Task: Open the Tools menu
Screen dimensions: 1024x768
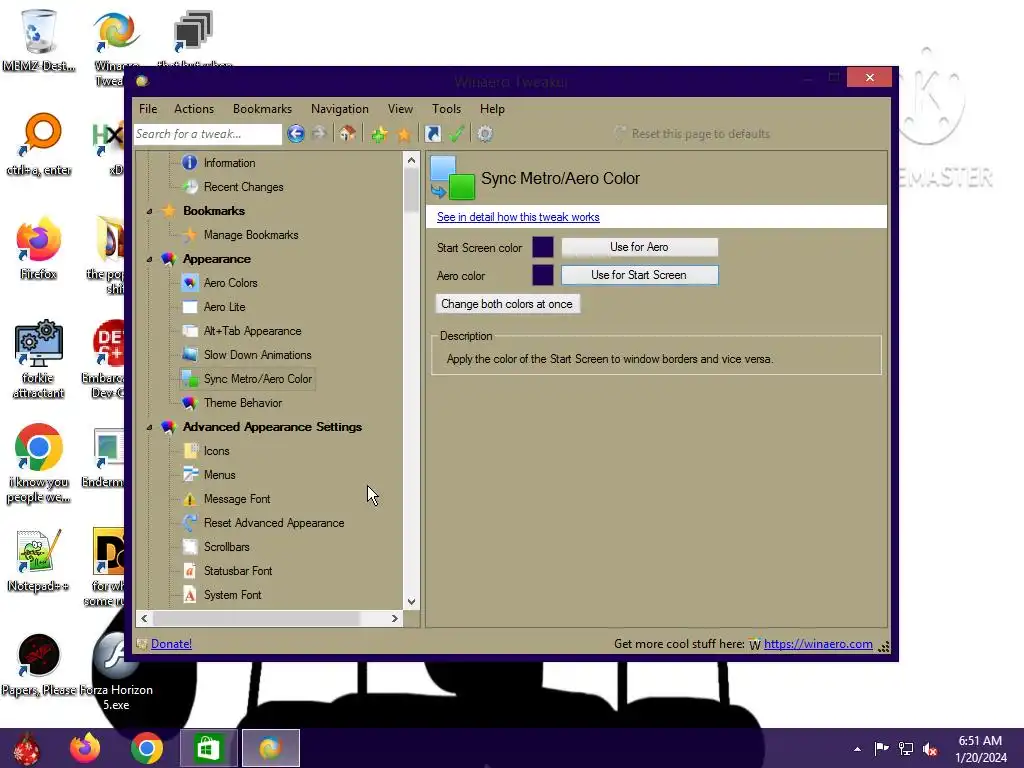Action: (x=447, y=109)
